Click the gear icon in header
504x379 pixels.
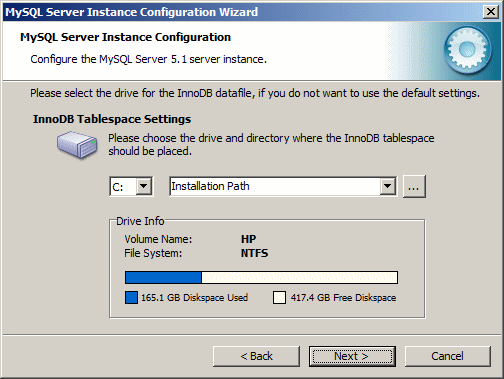coord(467,50)
